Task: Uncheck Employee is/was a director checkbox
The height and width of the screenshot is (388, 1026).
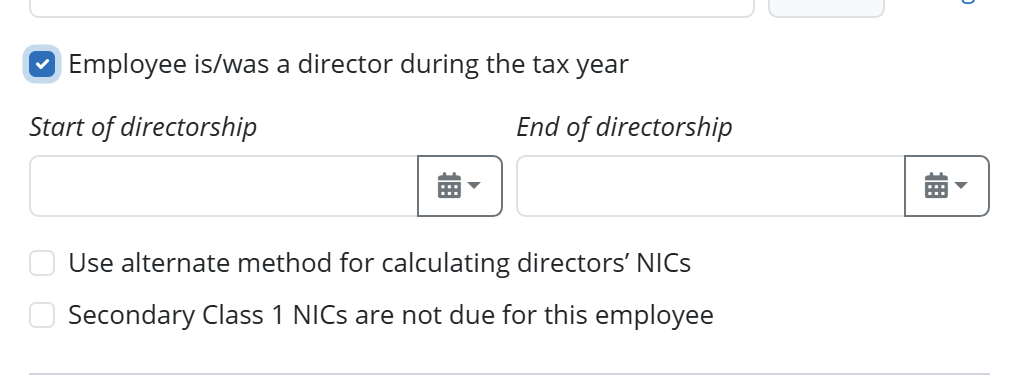Action: [x=42, y=65]
